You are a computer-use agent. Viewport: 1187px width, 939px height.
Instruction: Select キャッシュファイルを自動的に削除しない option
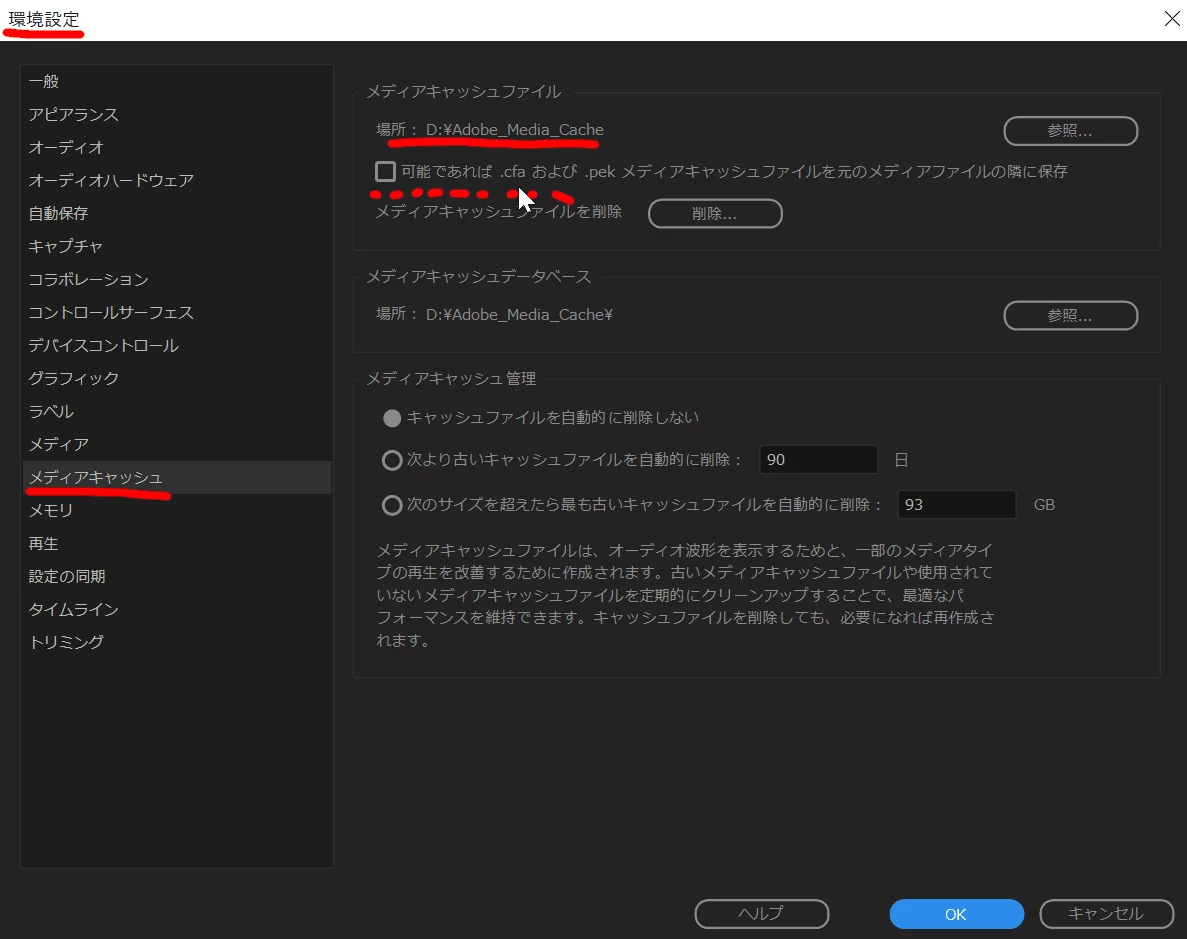pos(391,418)
